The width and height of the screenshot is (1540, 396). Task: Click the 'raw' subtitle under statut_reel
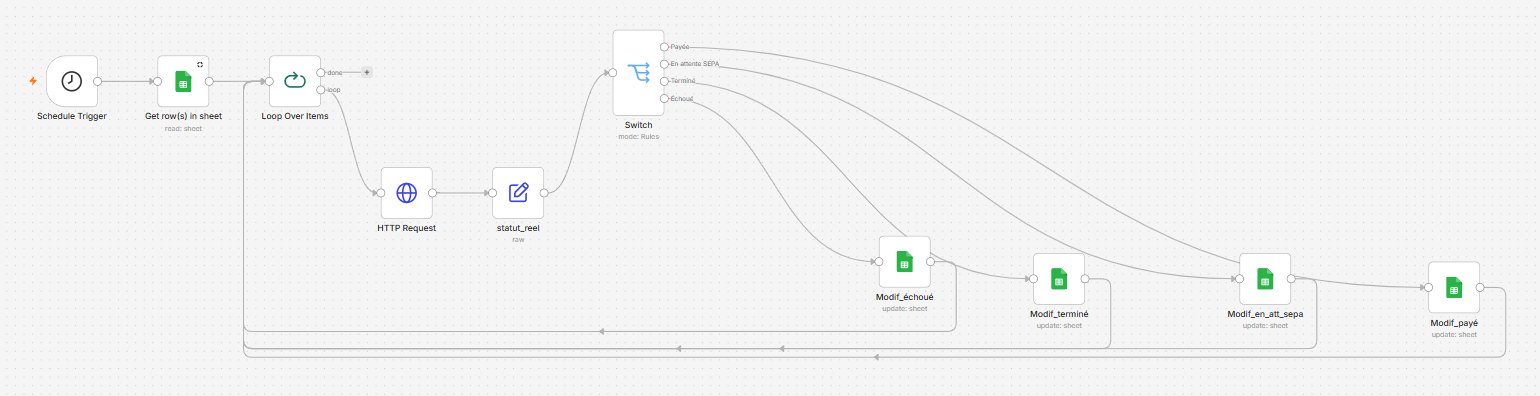point(518,239)
